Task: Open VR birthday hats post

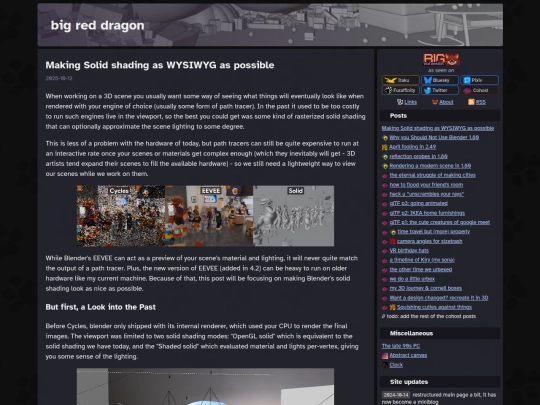Action: pyautogui.click(x=409, y=250)
